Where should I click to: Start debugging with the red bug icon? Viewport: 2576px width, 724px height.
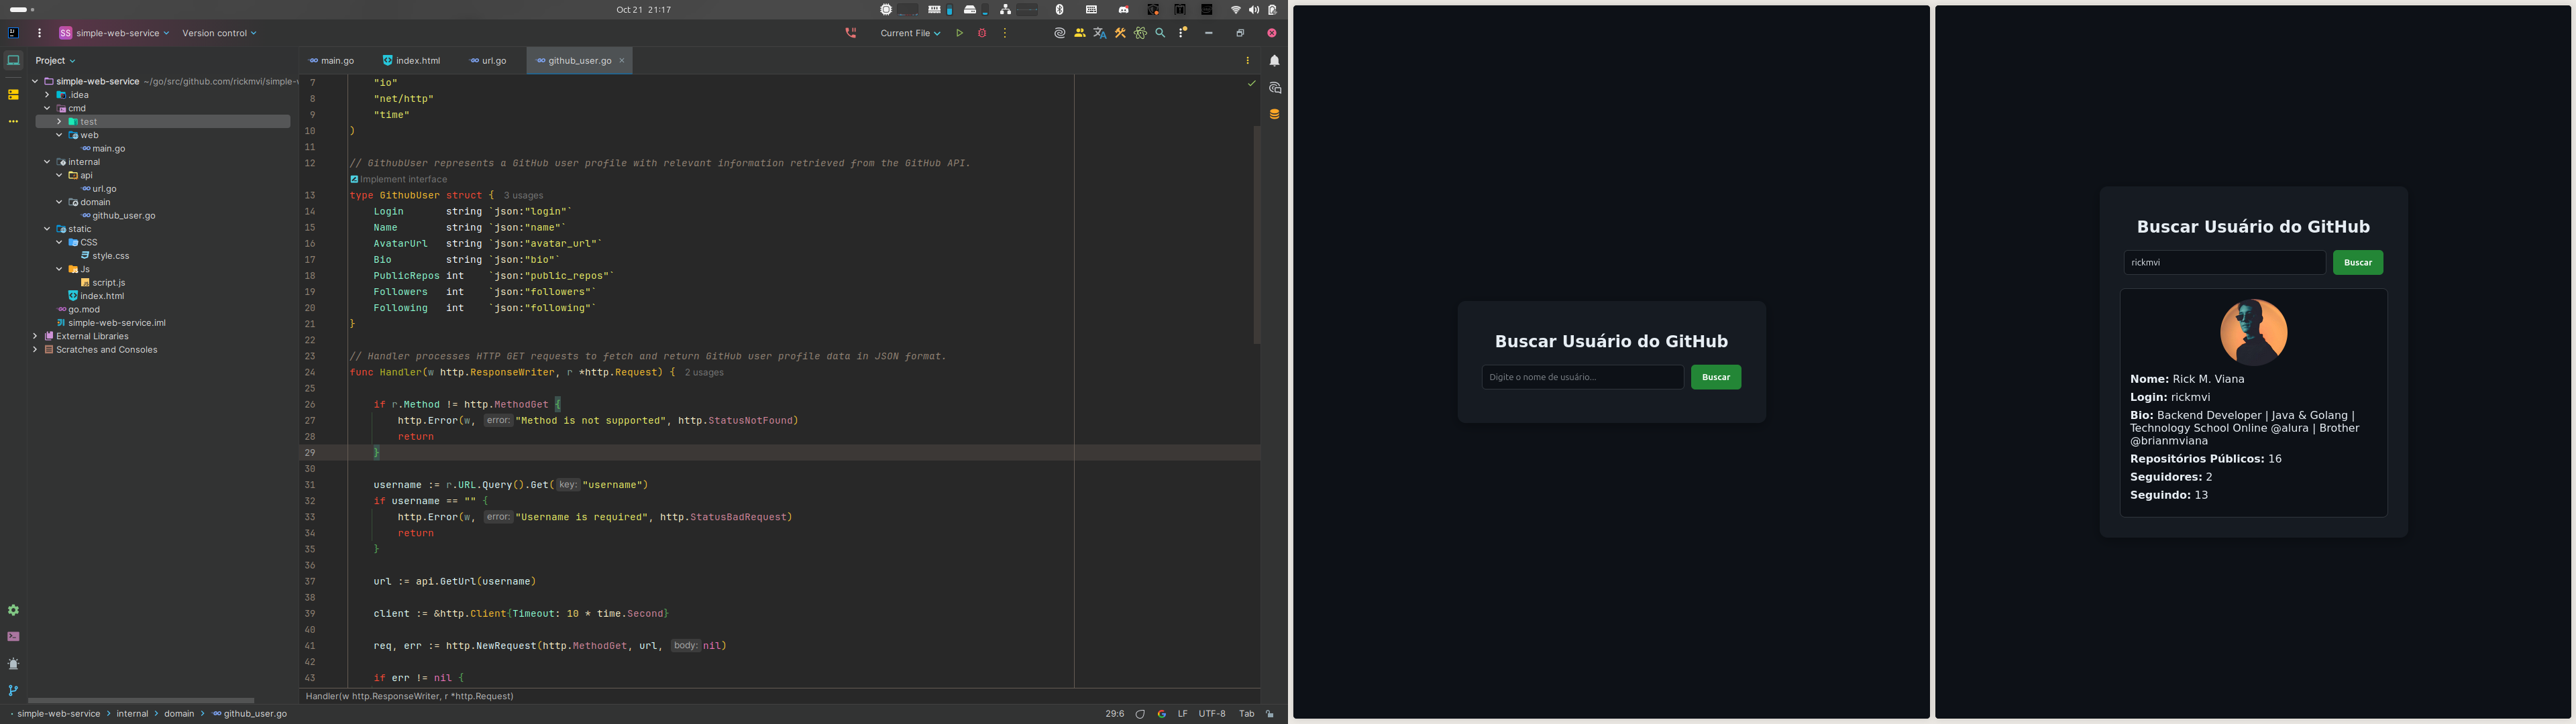pos(982,33)
